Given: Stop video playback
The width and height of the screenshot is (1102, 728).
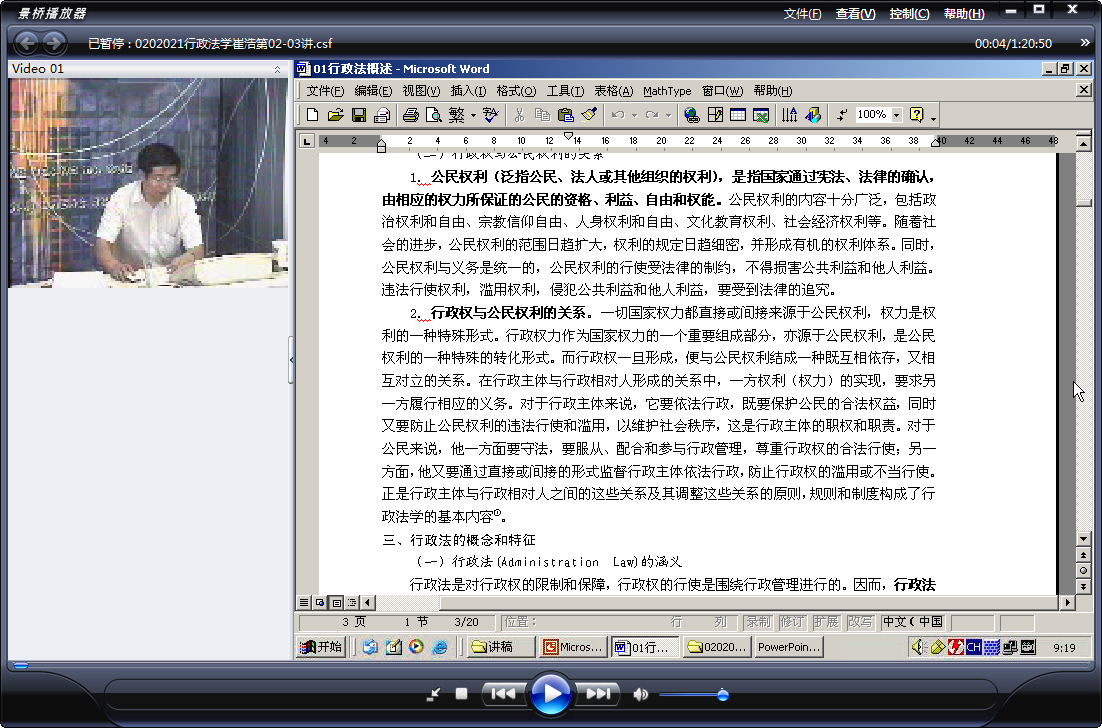Looking at the screenshot, I should (x=461, y=694).
